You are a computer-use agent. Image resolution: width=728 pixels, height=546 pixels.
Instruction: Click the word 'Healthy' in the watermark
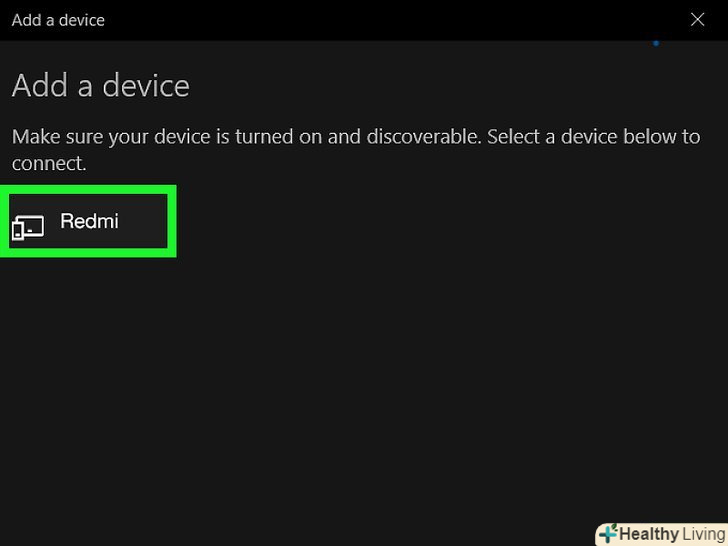649,534
